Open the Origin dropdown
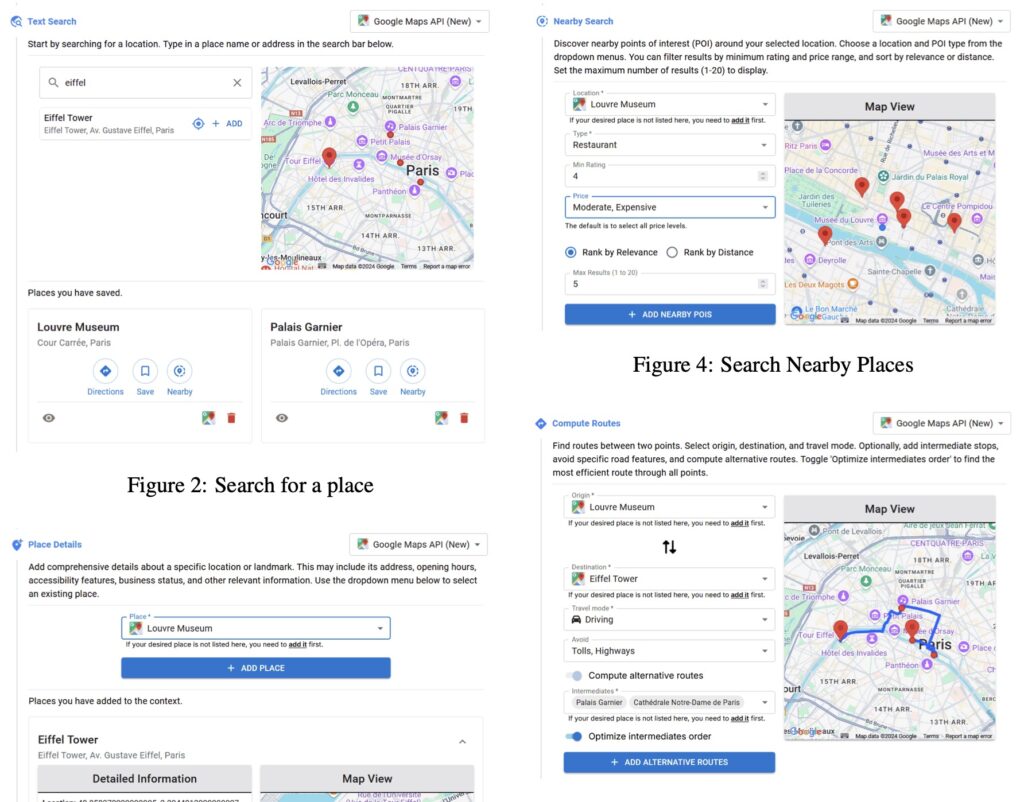The width and height of the screenshot is (1024, 802). [669, 507]
